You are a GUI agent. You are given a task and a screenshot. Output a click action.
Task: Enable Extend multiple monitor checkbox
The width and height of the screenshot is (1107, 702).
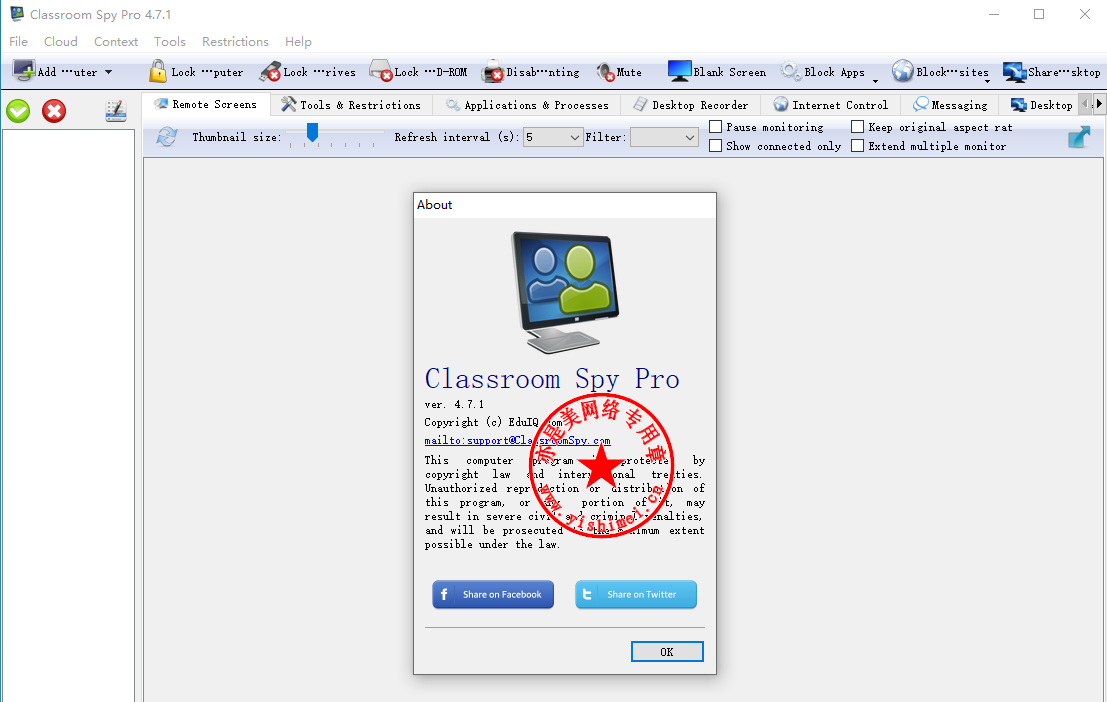[x=857, y=145]
